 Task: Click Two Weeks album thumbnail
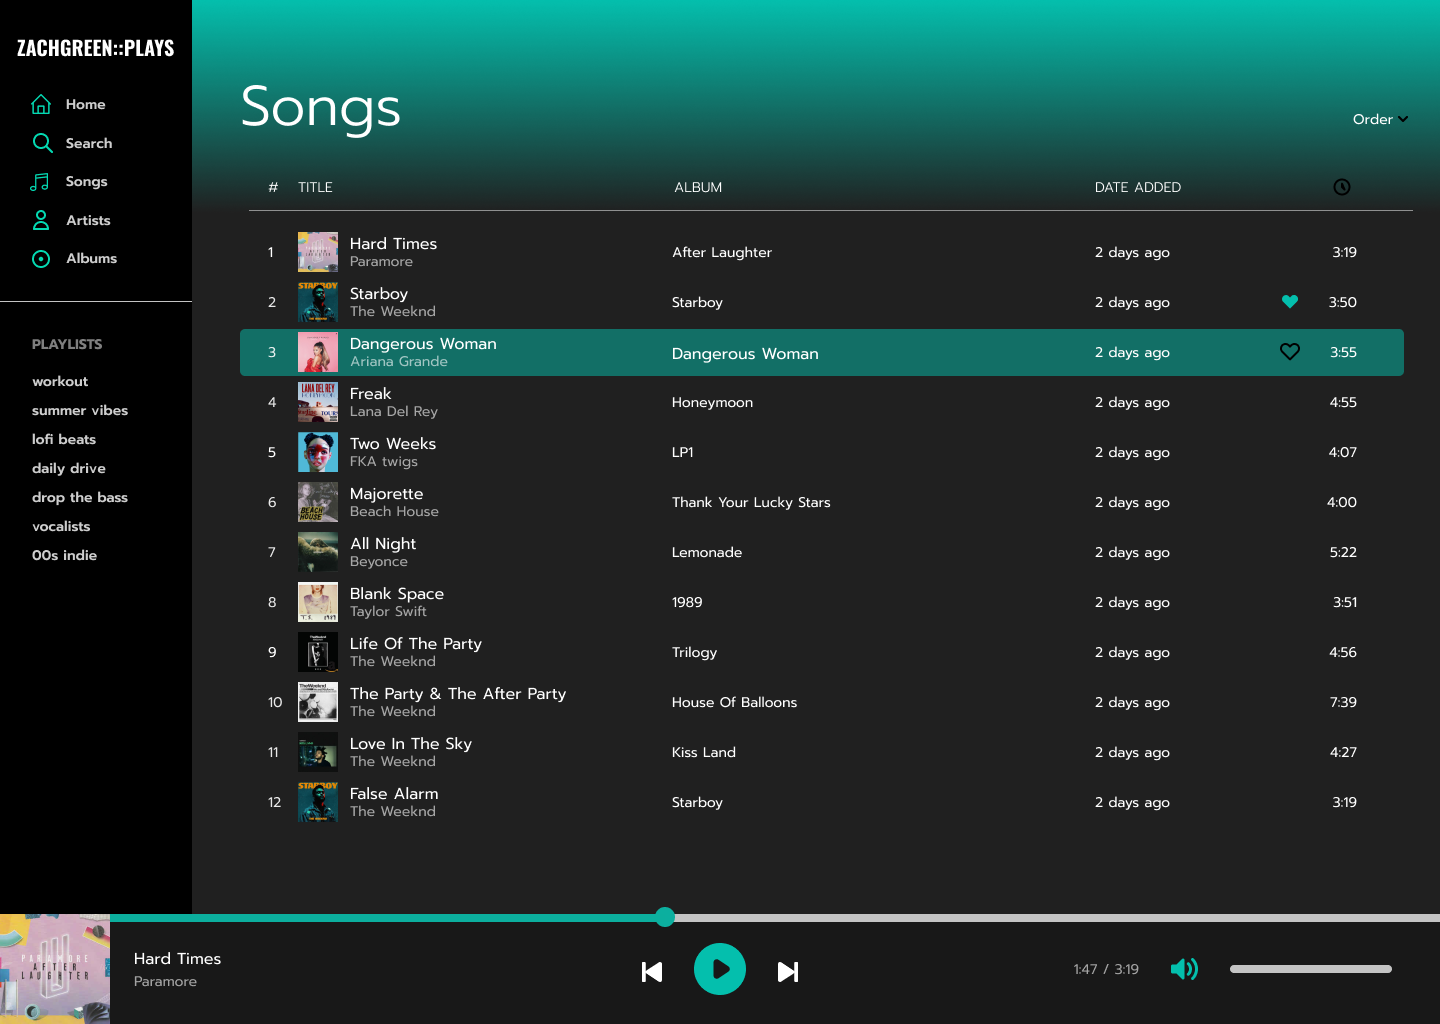[x=318, y=452]
